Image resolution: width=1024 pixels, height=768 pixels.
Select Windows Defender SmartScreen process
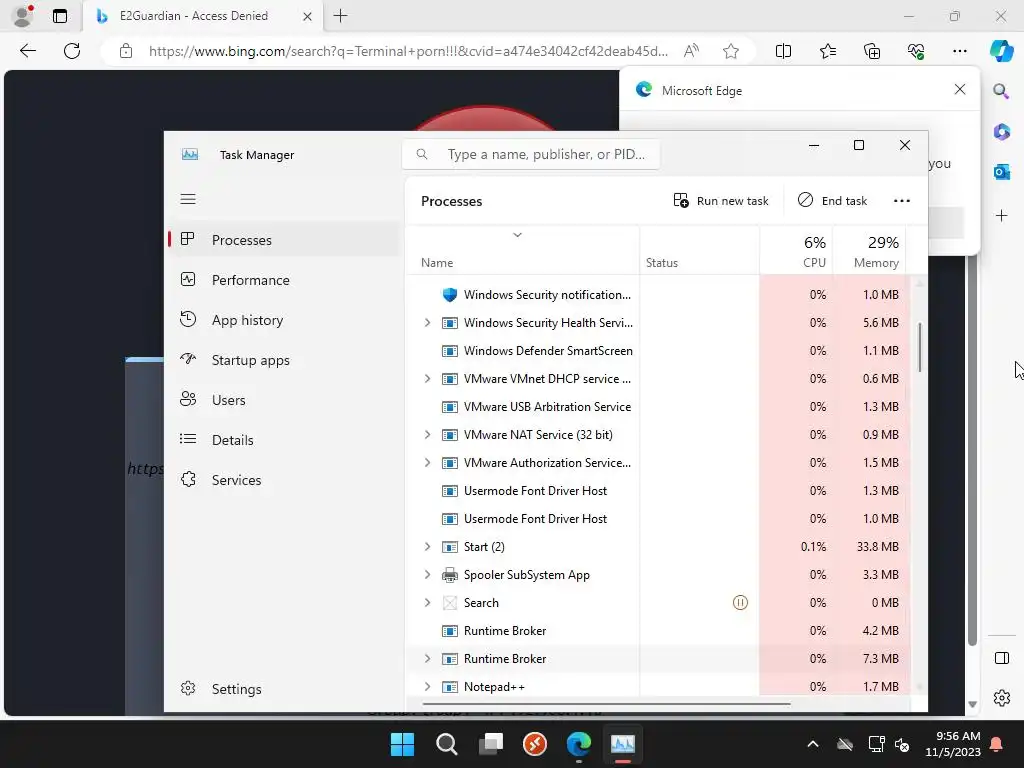pyautogui.click(x=656, y=351)
